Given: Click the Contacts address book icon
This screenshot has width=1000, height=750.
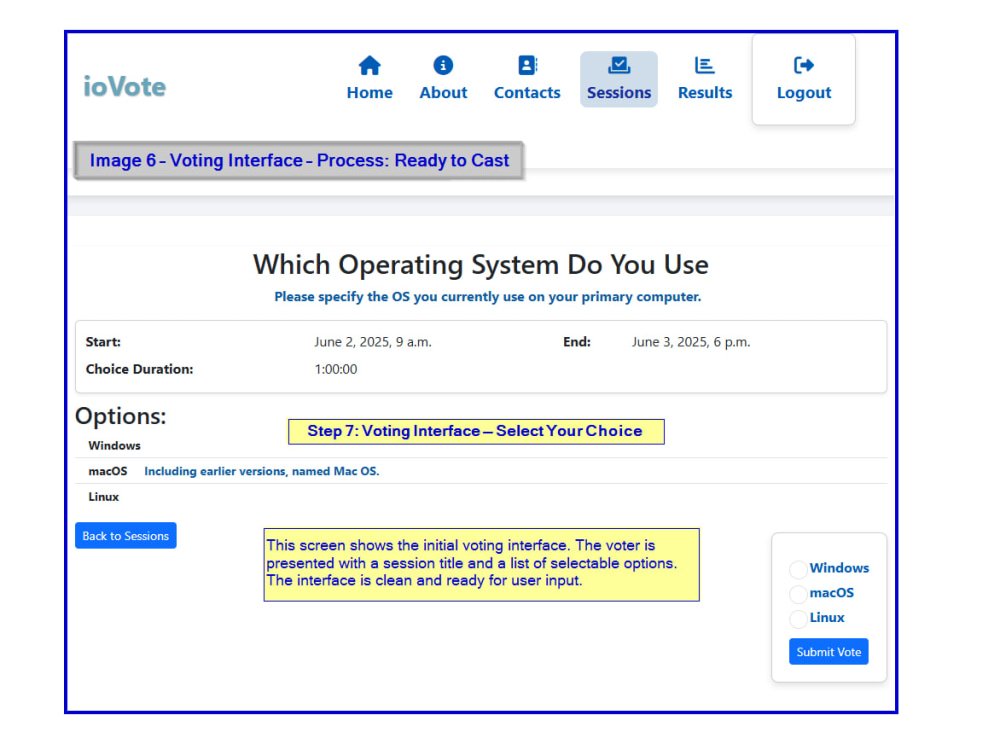Looking at the screenshot, I should (x=527, y=65).
